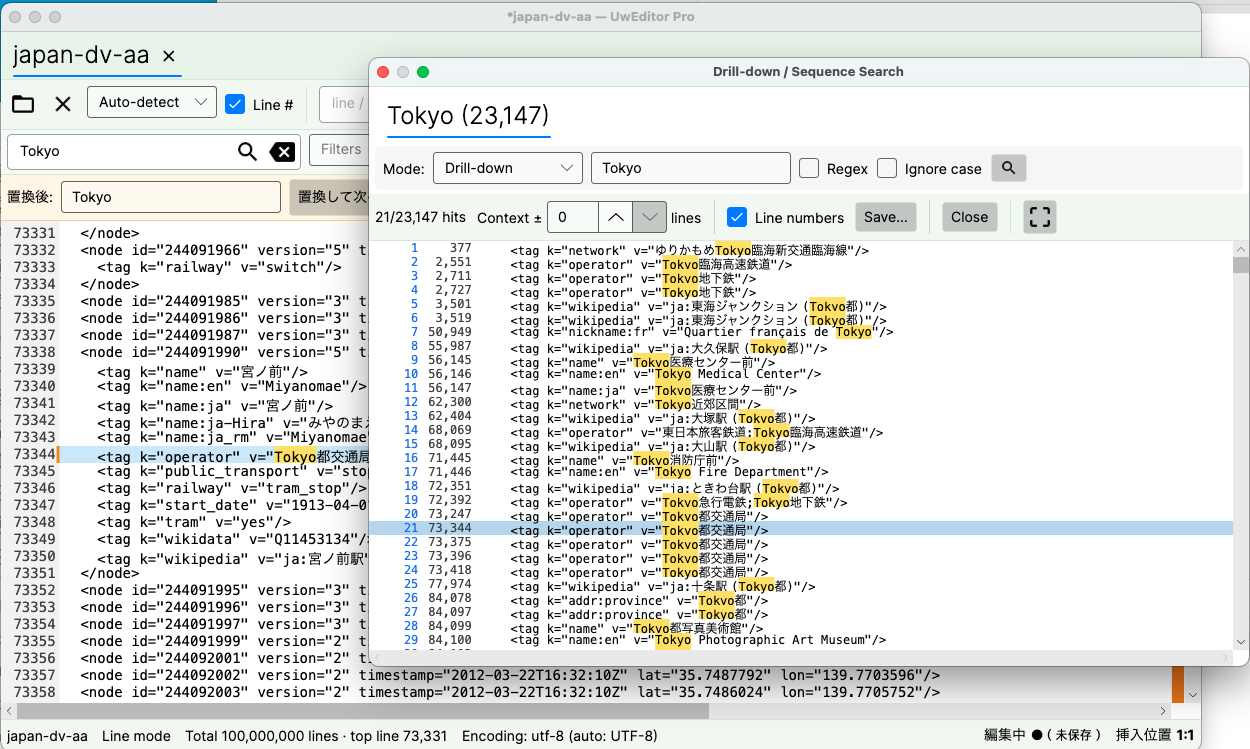Select result row 17 Tokyo Fire Department
This screenshot has width=1250, height=749.
click(801, 472)
